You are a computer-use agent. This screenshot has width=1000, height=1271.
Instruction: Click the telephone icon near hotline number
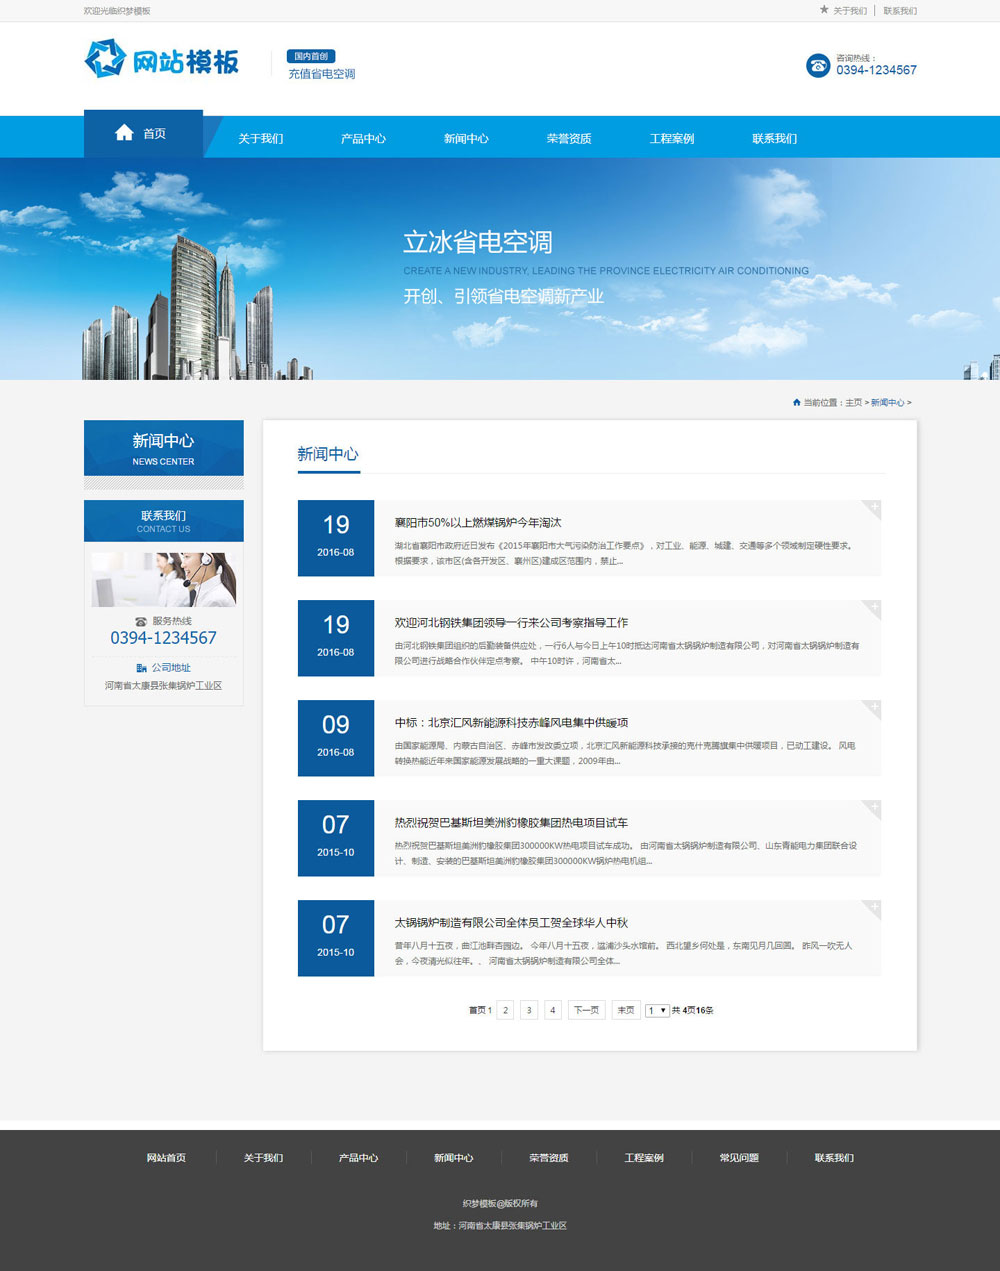point(818,65)
